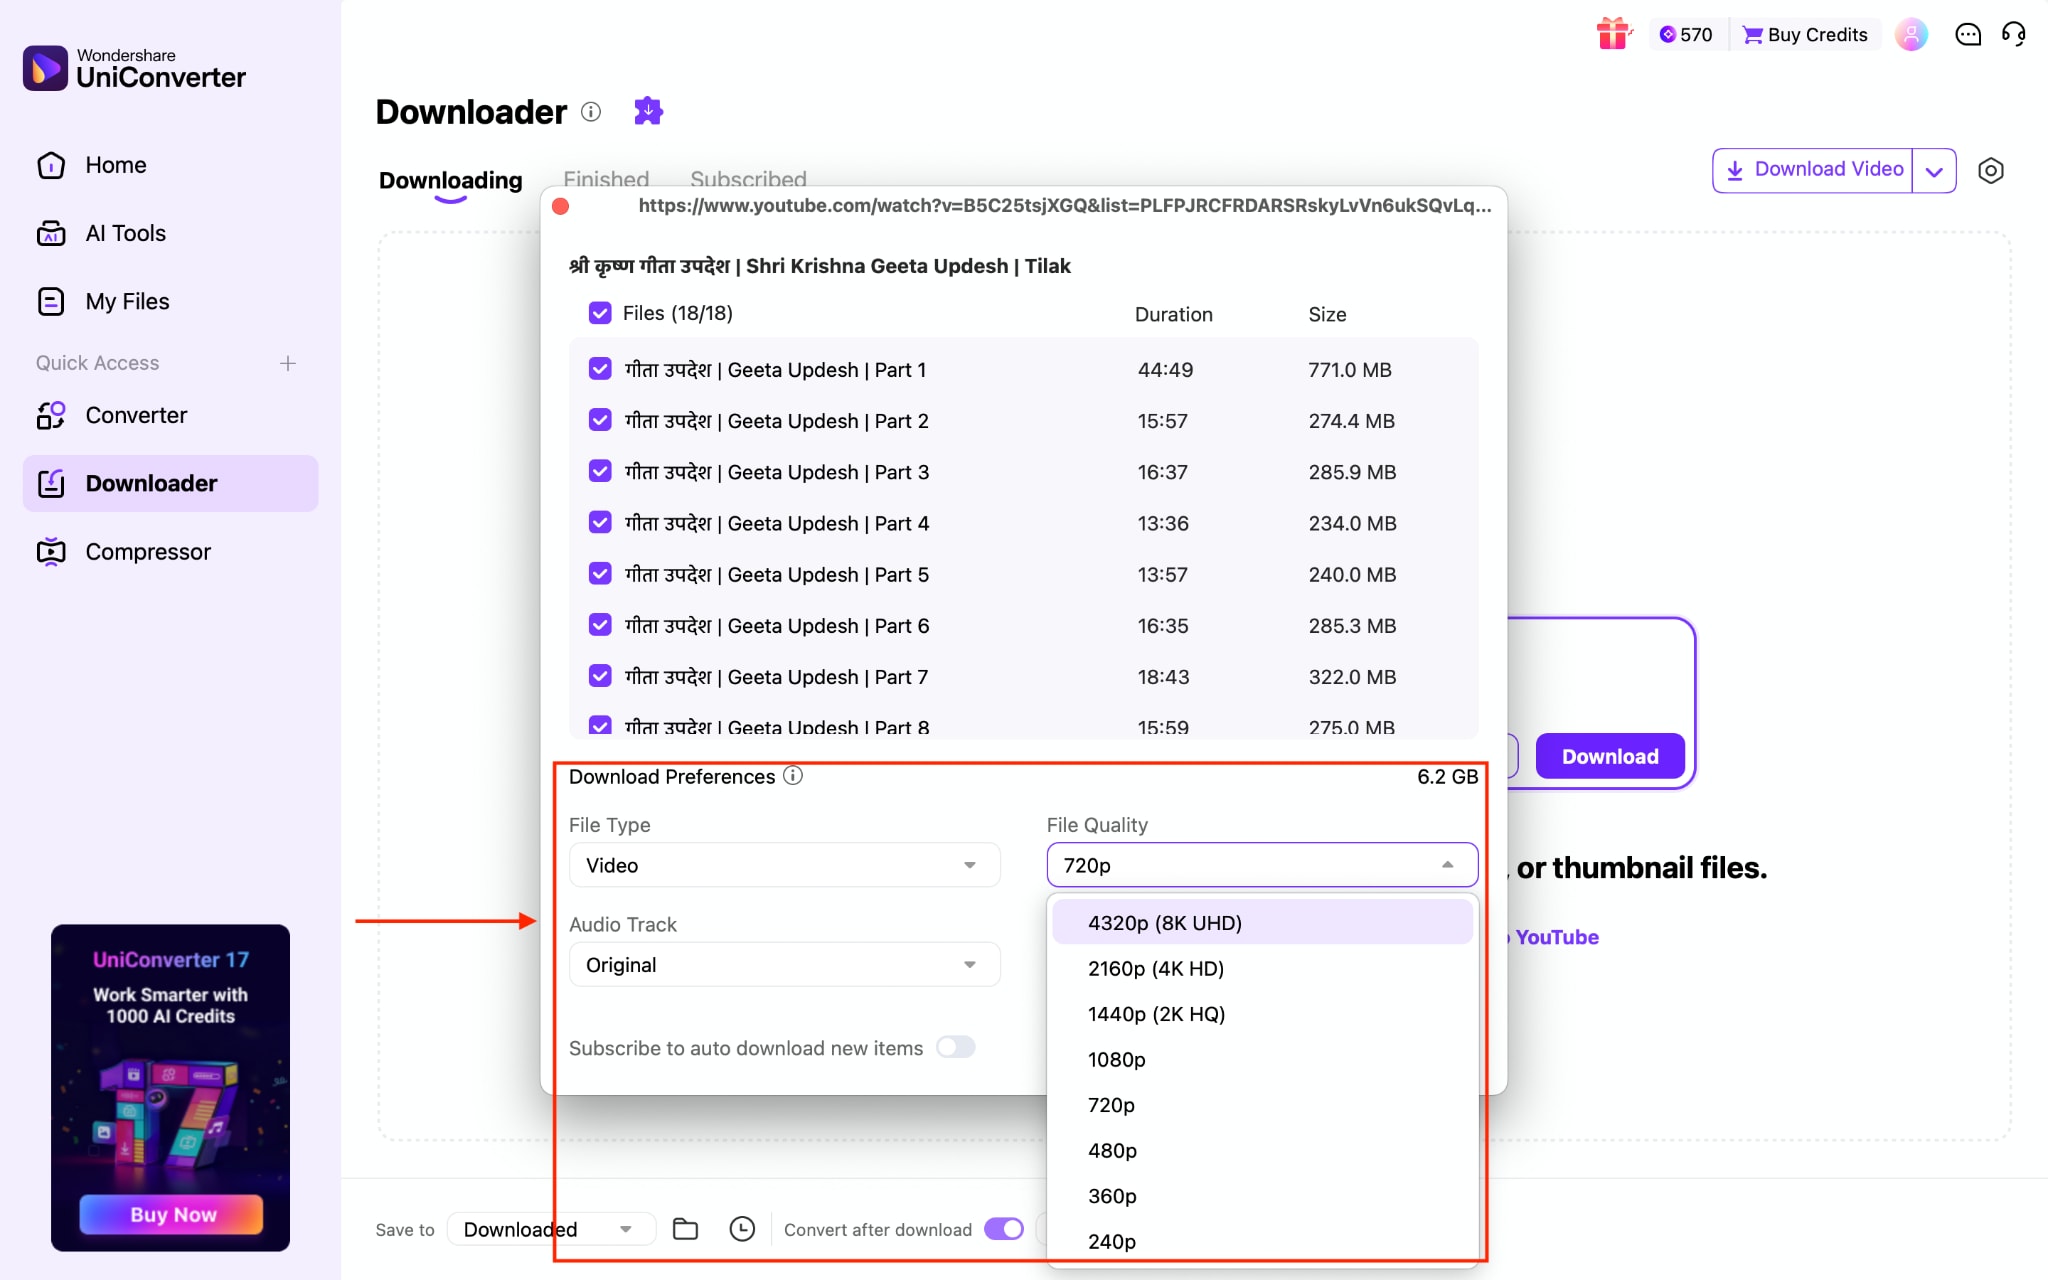Screen dimensions: 2048x1280
Task: Open the Save to Downloaded dropdown
Action: (548, 1229)
